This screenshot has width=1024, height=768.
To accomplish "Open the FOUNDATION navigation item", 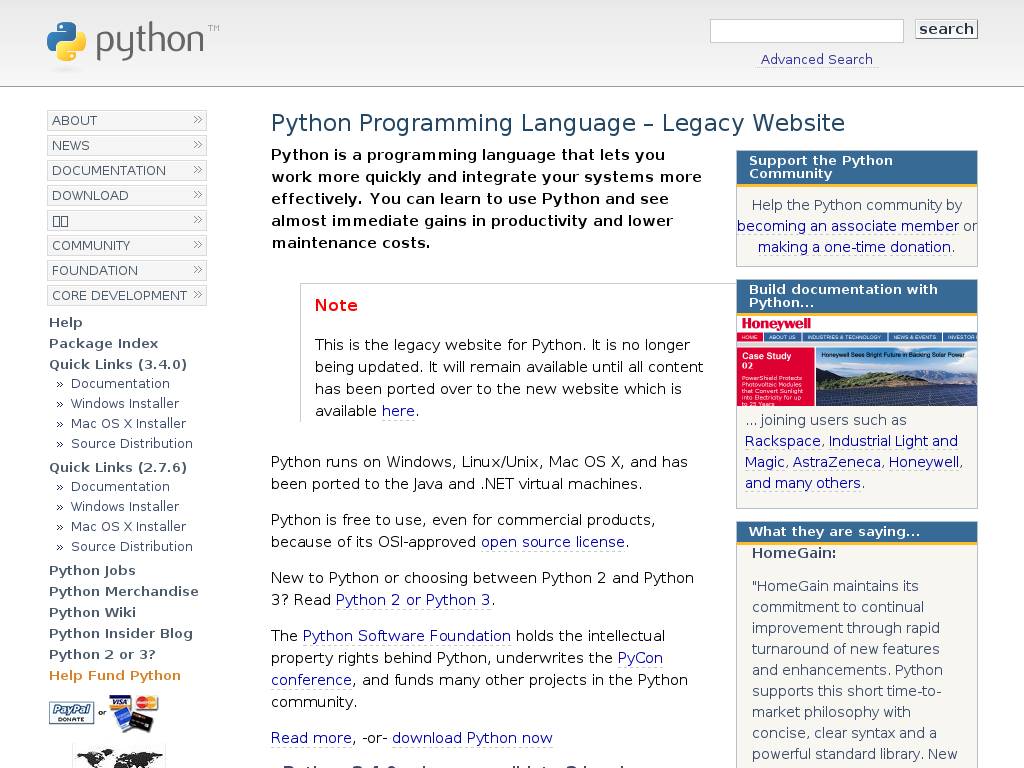I will (x=95, y=270).
